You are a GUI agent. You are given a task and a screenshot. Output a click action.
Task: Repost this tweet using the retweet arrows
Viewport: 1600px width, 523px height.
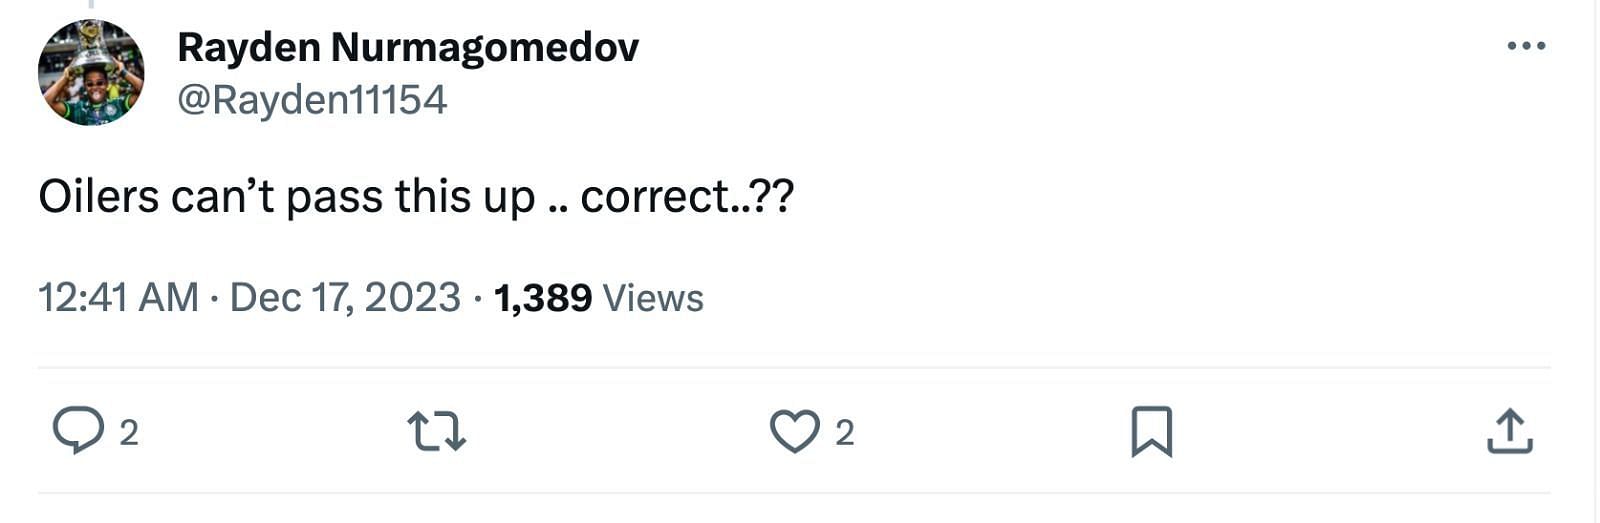[437, 432]
